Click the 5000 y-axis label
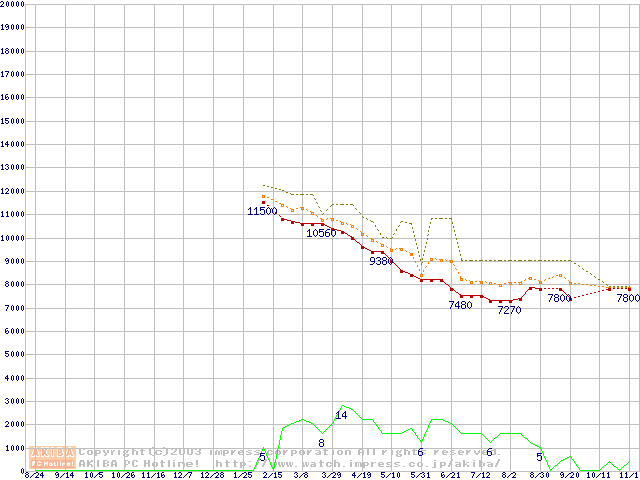 tap(14, 355)
